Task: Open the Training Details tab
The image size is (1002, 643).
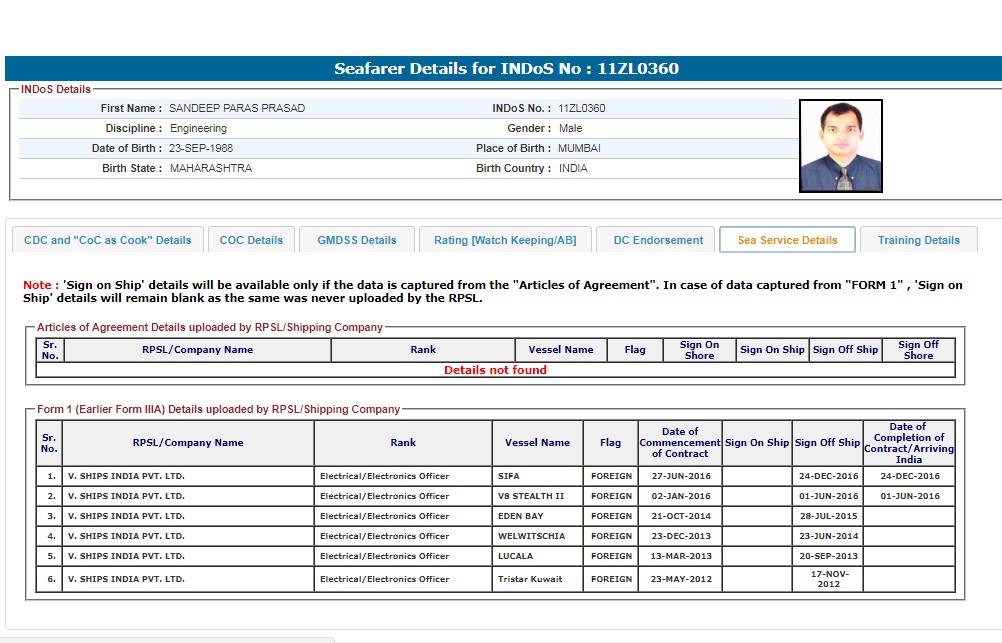Action: tap(918, 240)
